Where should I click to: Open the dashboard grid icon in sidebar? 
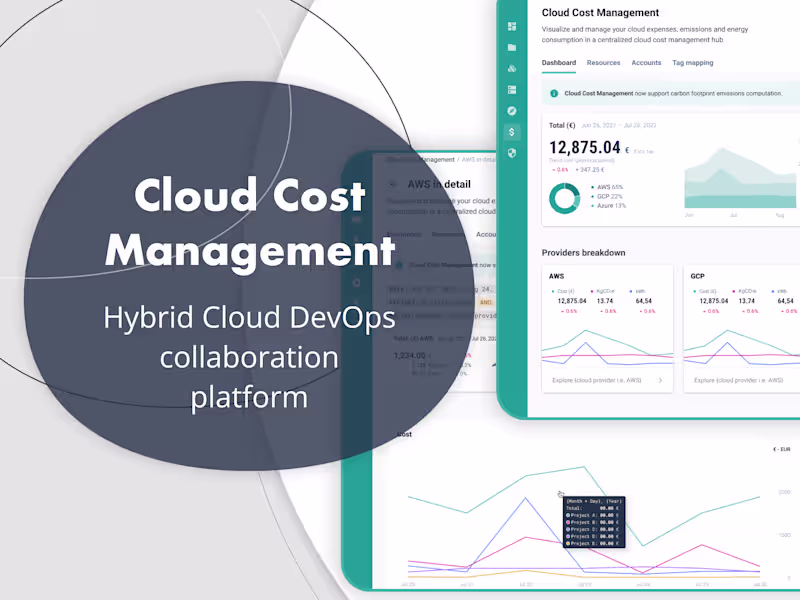click(513, 27)
